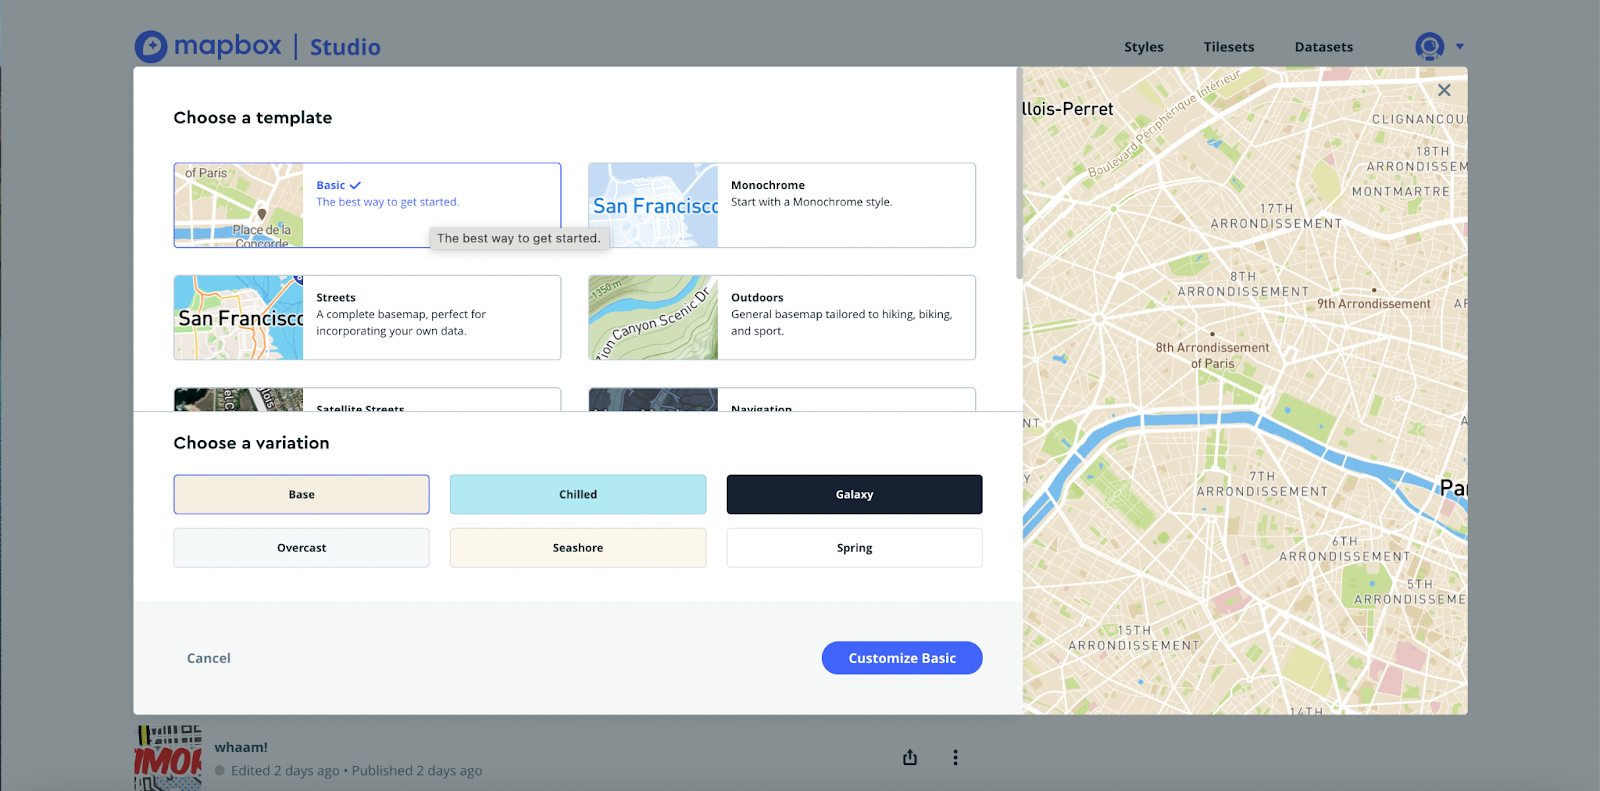Click the 9th Arrondissement map label
Screen dimensions: 1600x791
[x=1373, y=303]
